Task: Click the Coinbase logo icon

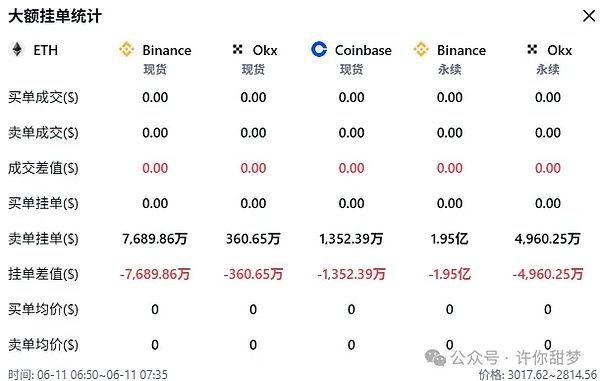Action: 319,49
